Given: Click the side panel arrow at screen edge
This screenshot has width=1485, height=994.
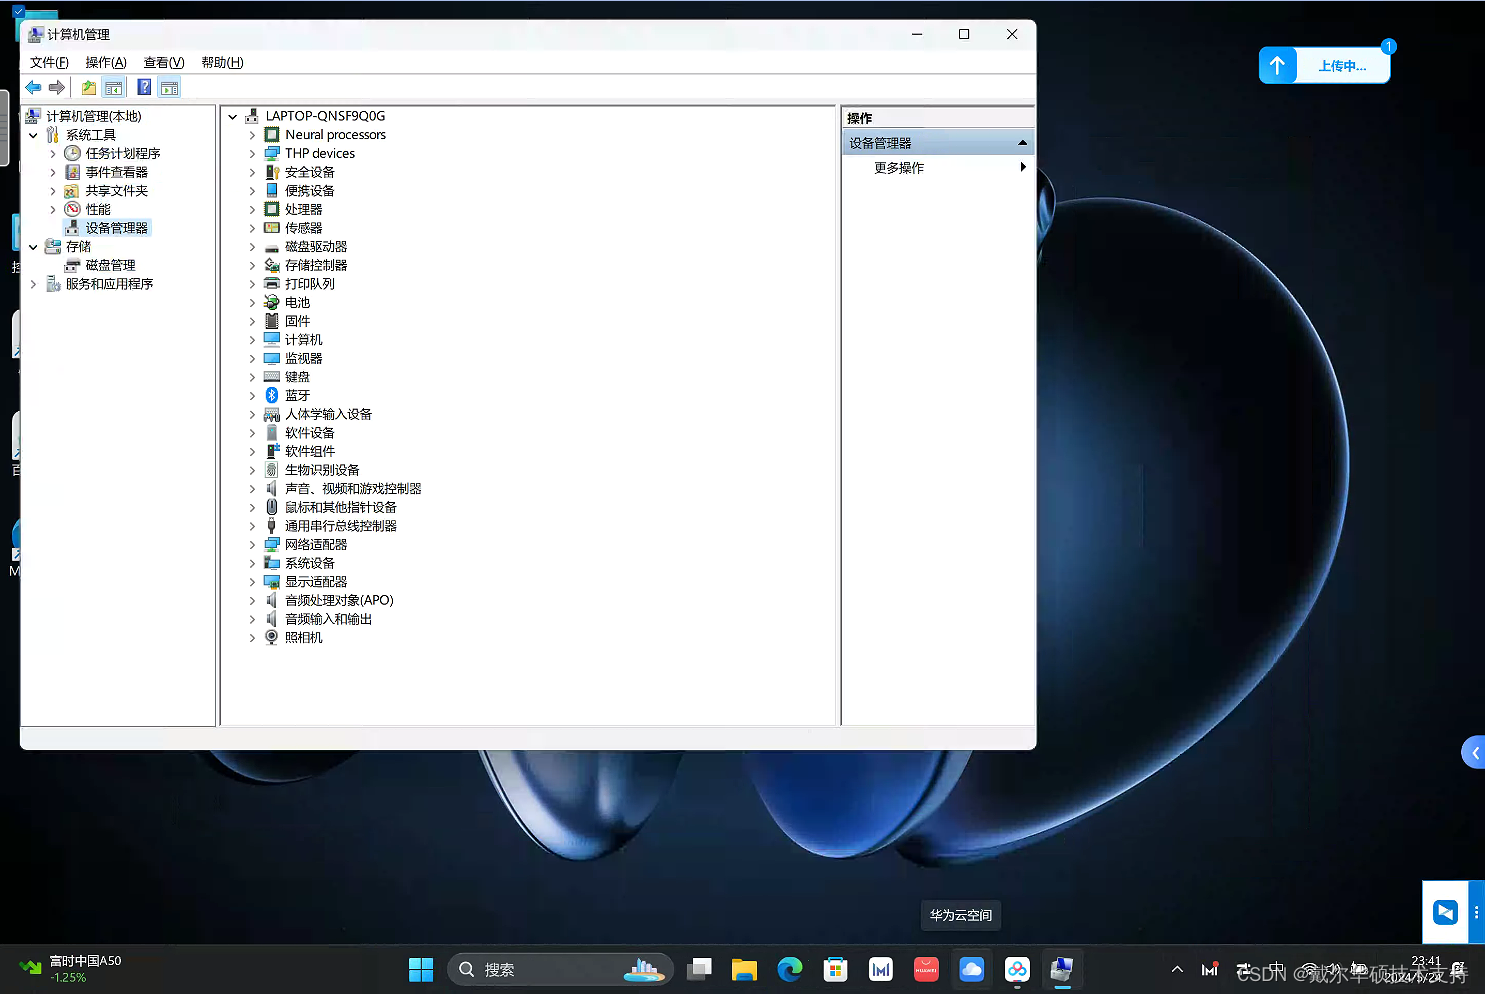Looking at the screenshot, I should (1474, 752).
